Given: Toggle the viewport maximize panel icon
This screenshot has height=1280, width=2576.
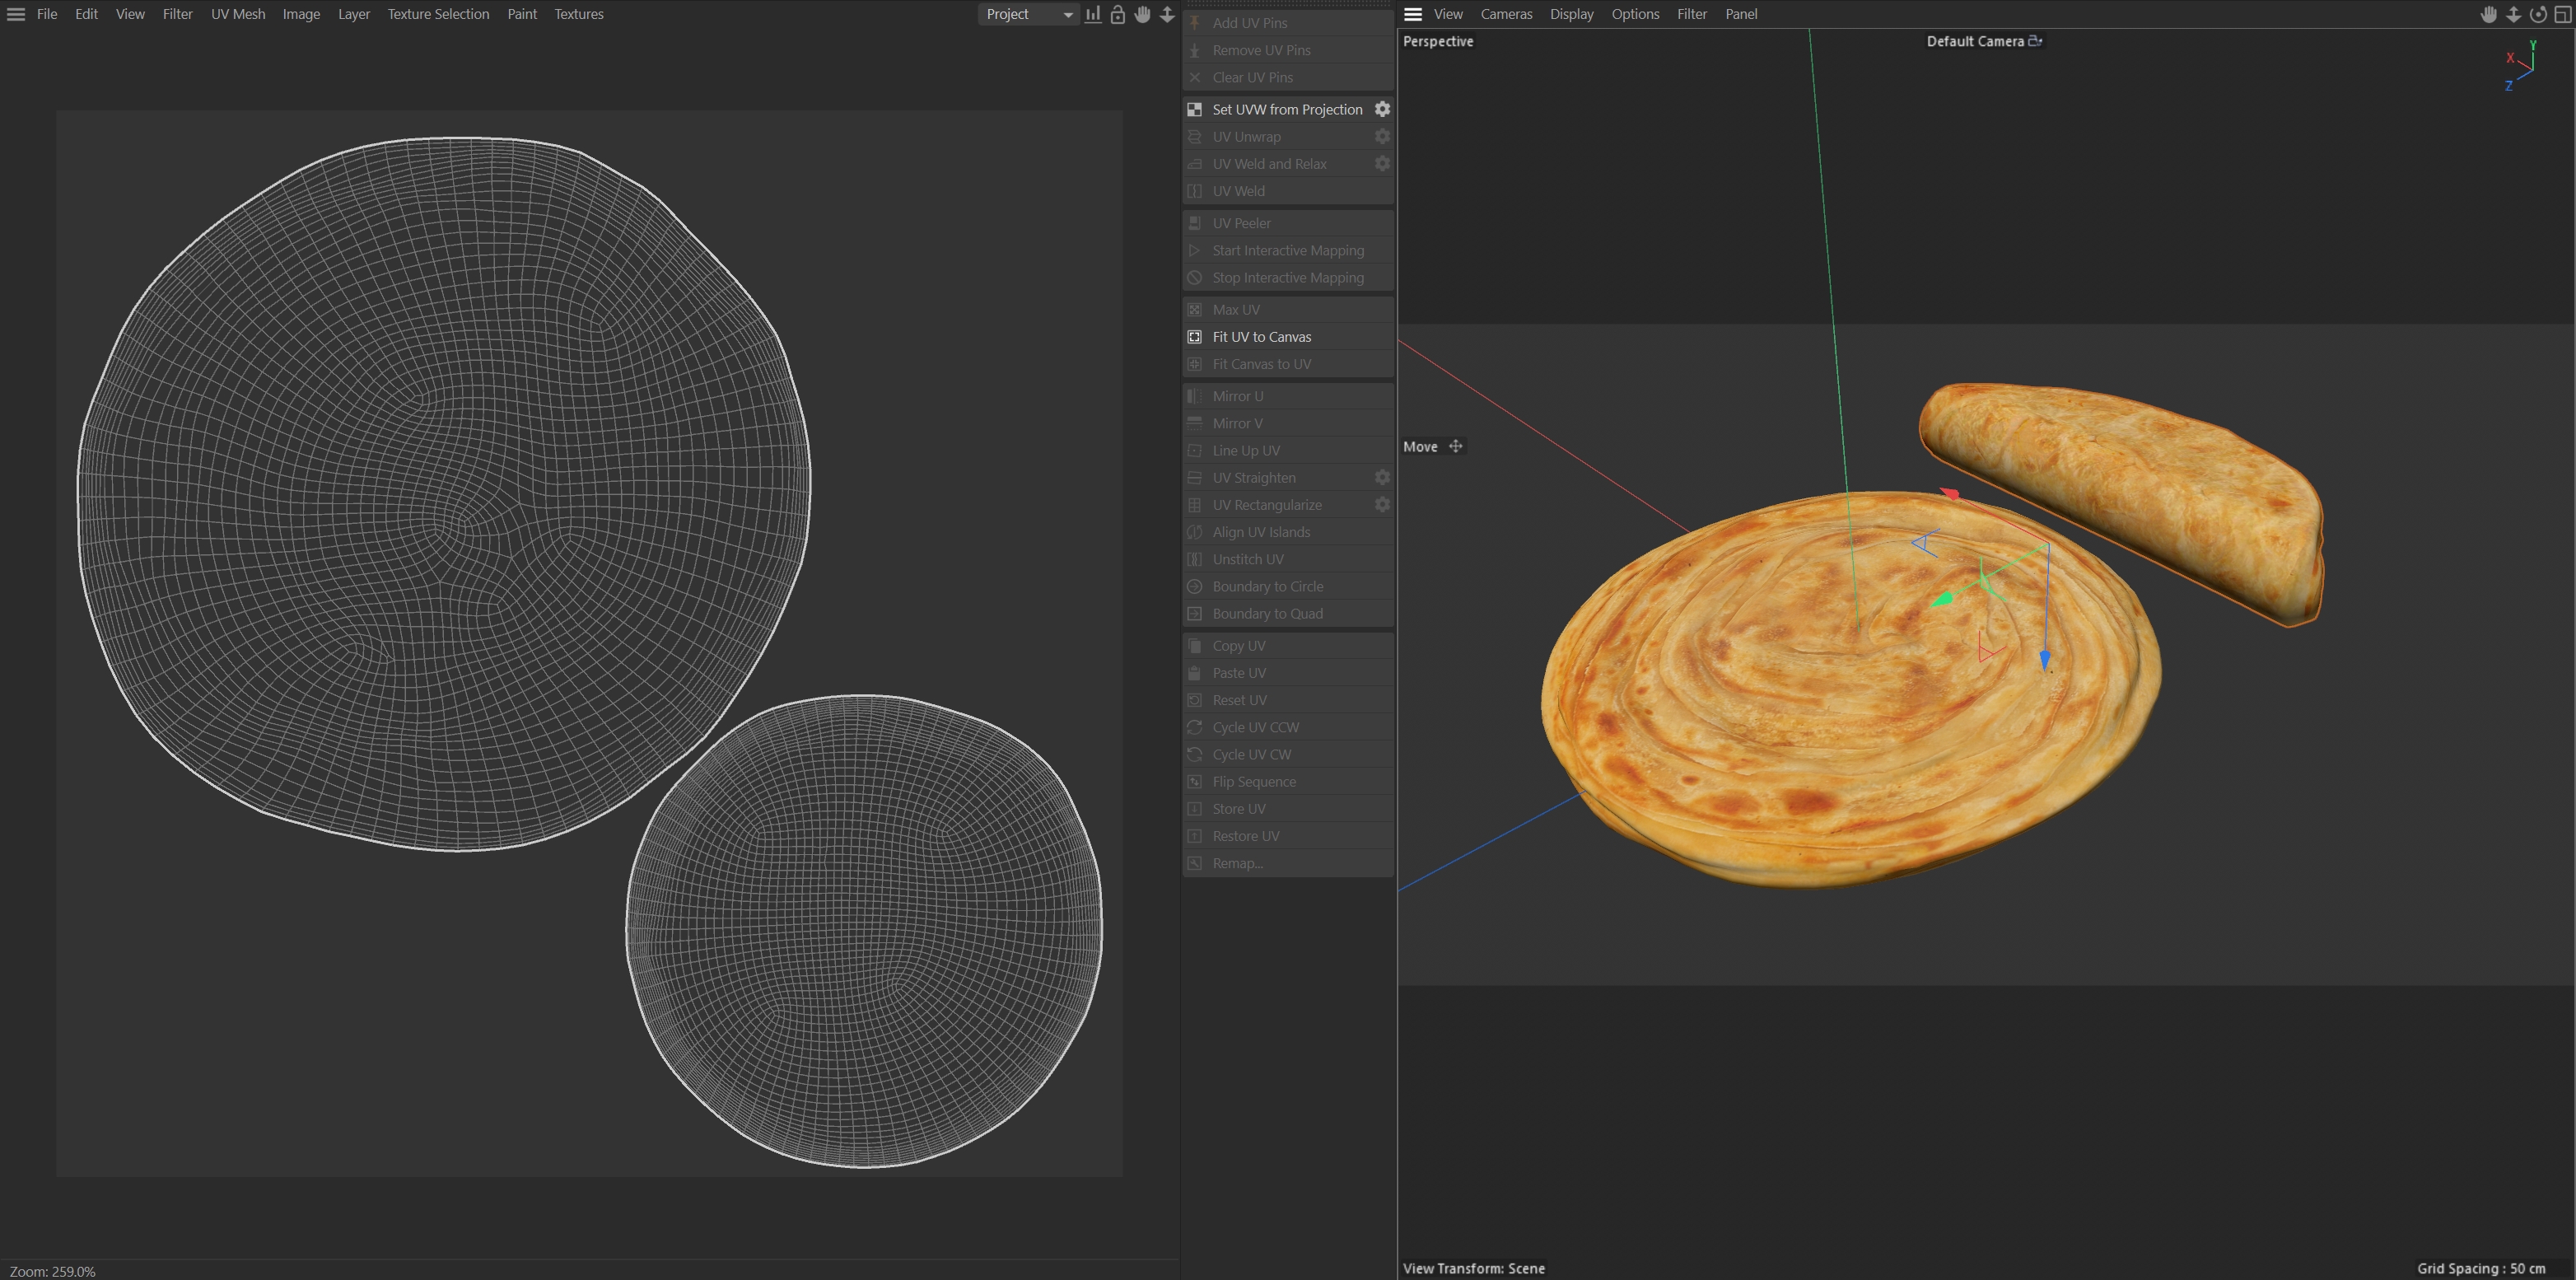Looking at the screenshot, I should 2563,14.
